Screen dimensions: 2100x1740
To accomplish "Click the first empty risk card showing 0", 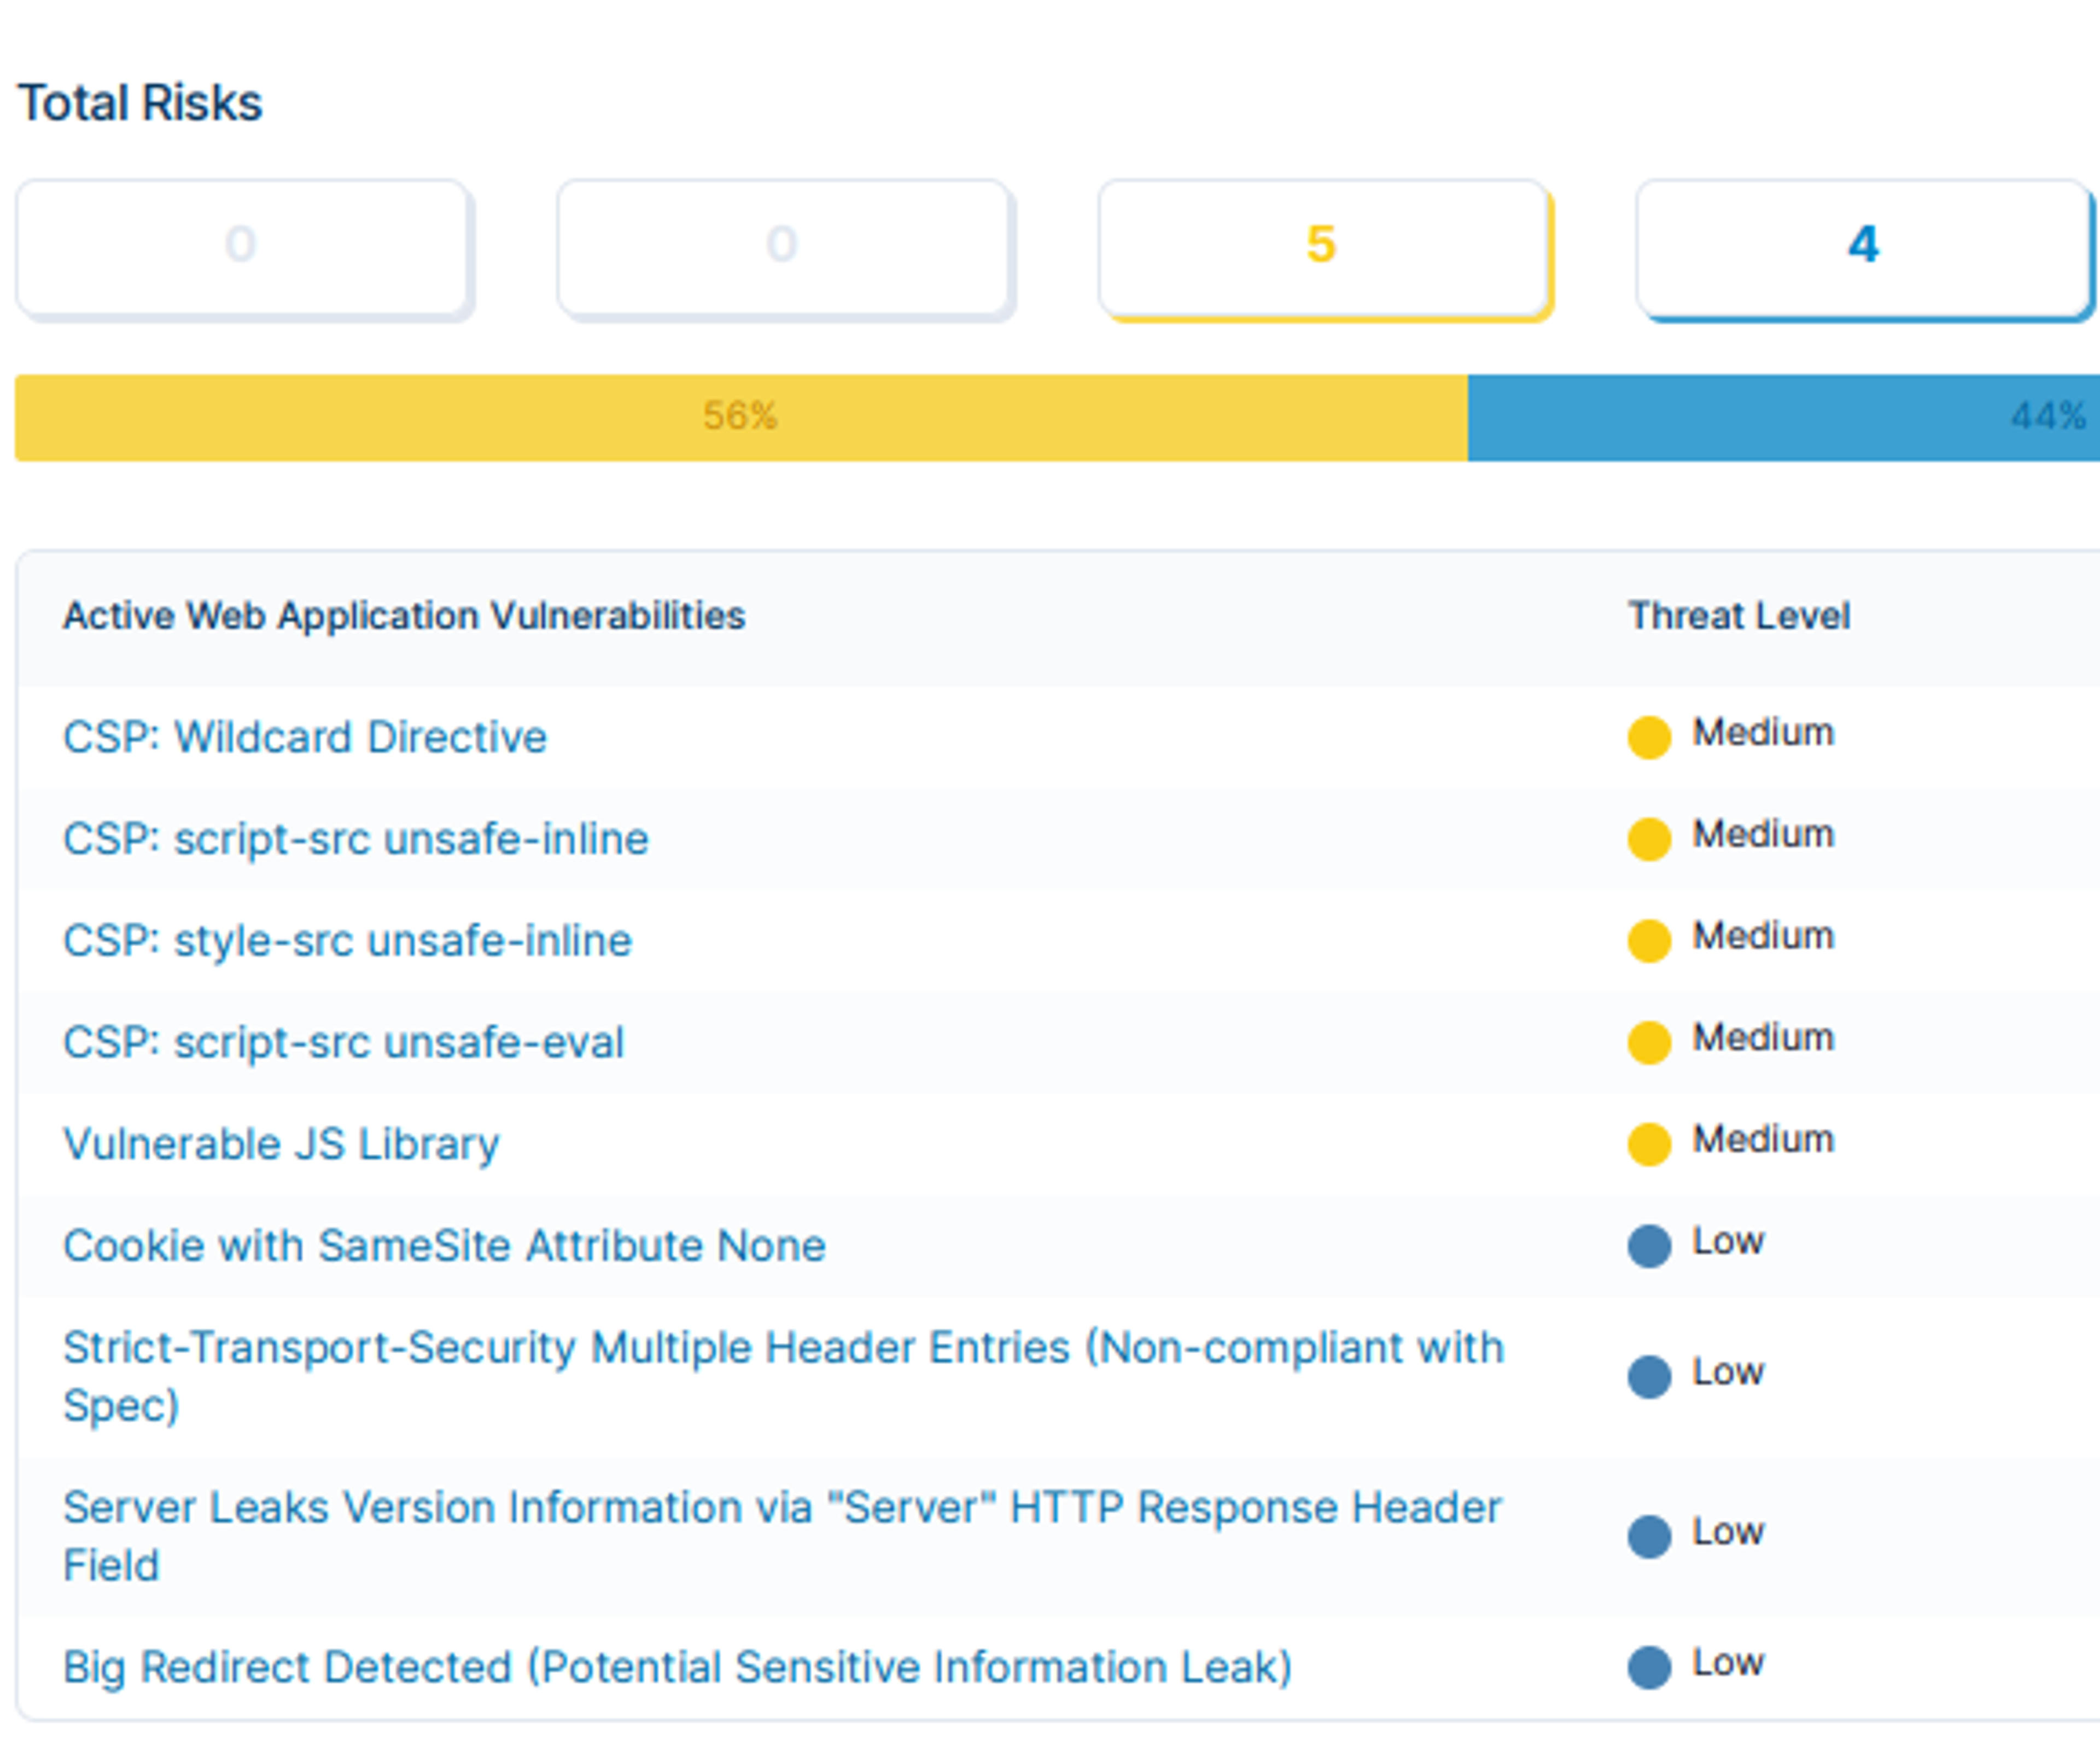I will click(243, 248).
